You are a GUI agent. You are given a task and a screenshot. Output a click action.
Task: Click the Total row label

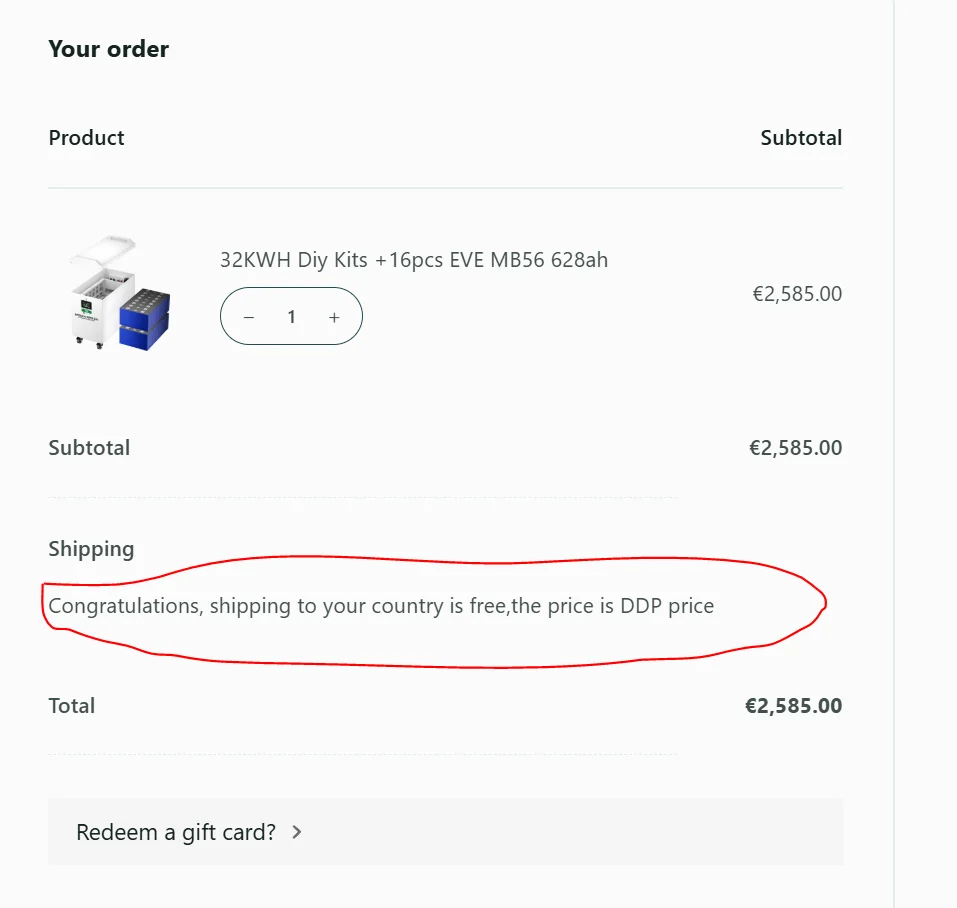(x=71, y=706)
